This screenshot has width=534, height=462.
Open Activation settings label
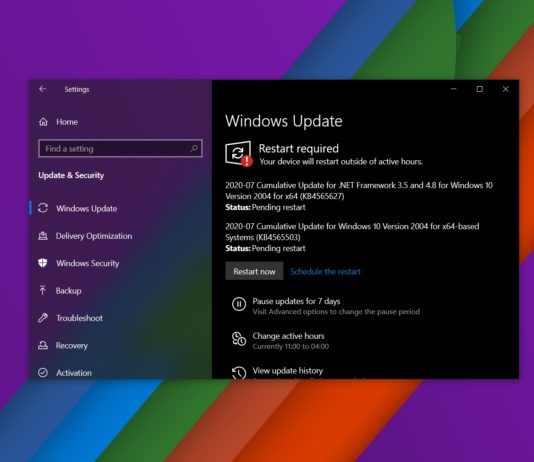click(x=74, y=373)
